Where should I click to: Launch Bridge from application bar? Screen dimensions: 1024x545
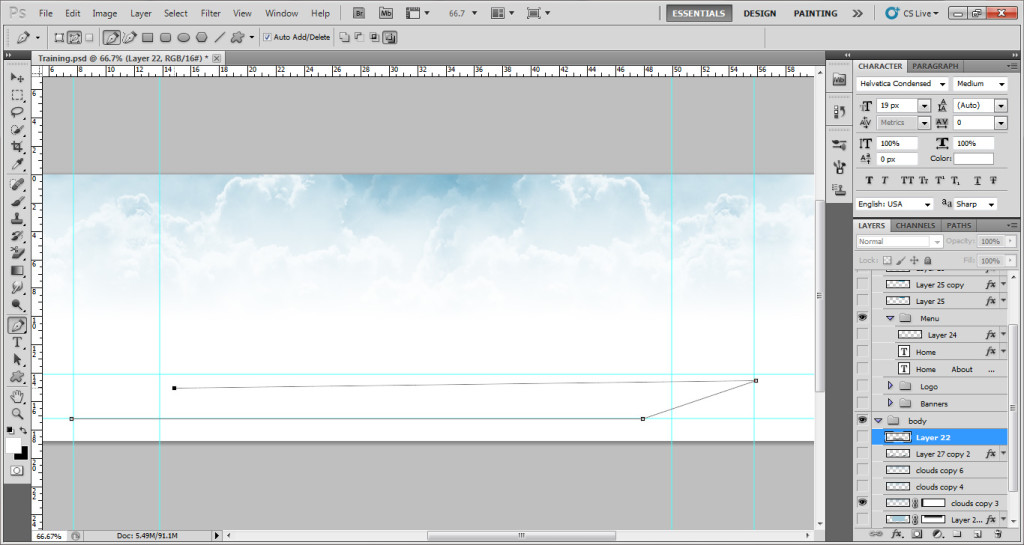[x=359, y=13]
